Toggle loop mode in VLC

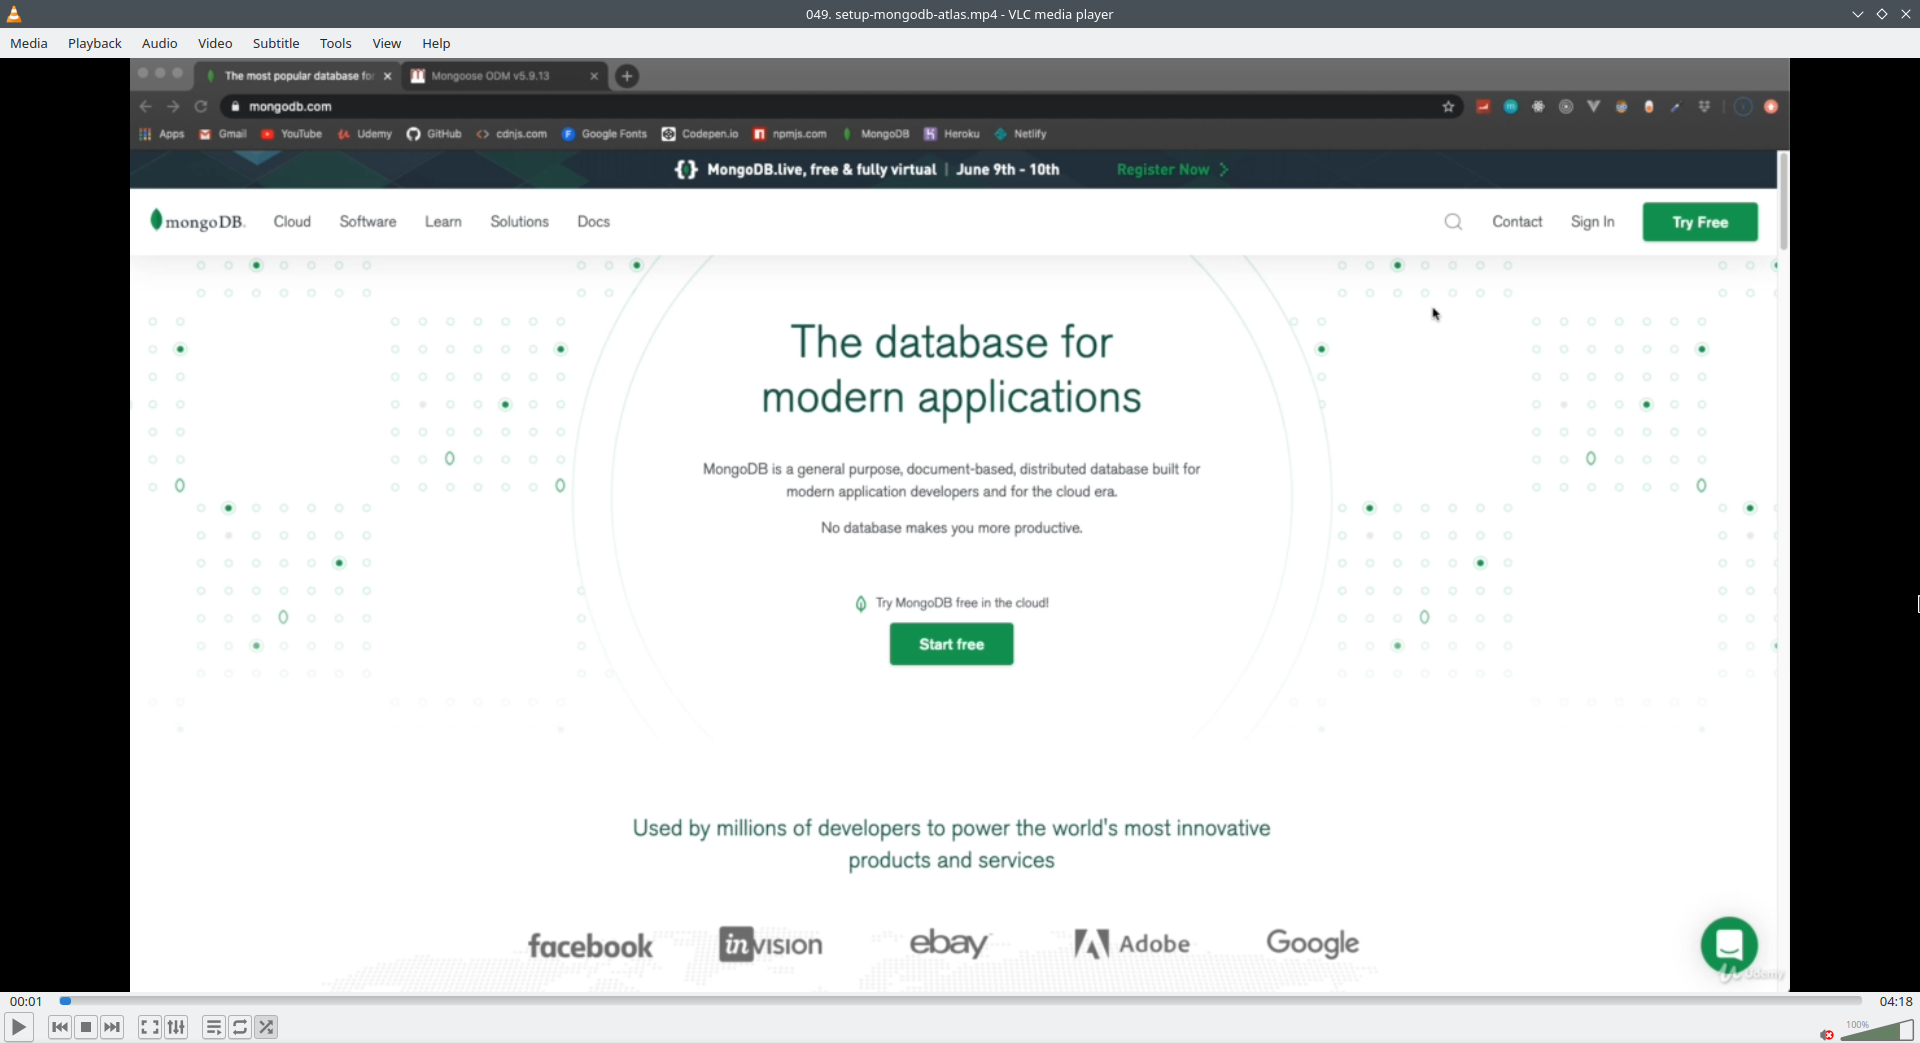click(240, 1027)
